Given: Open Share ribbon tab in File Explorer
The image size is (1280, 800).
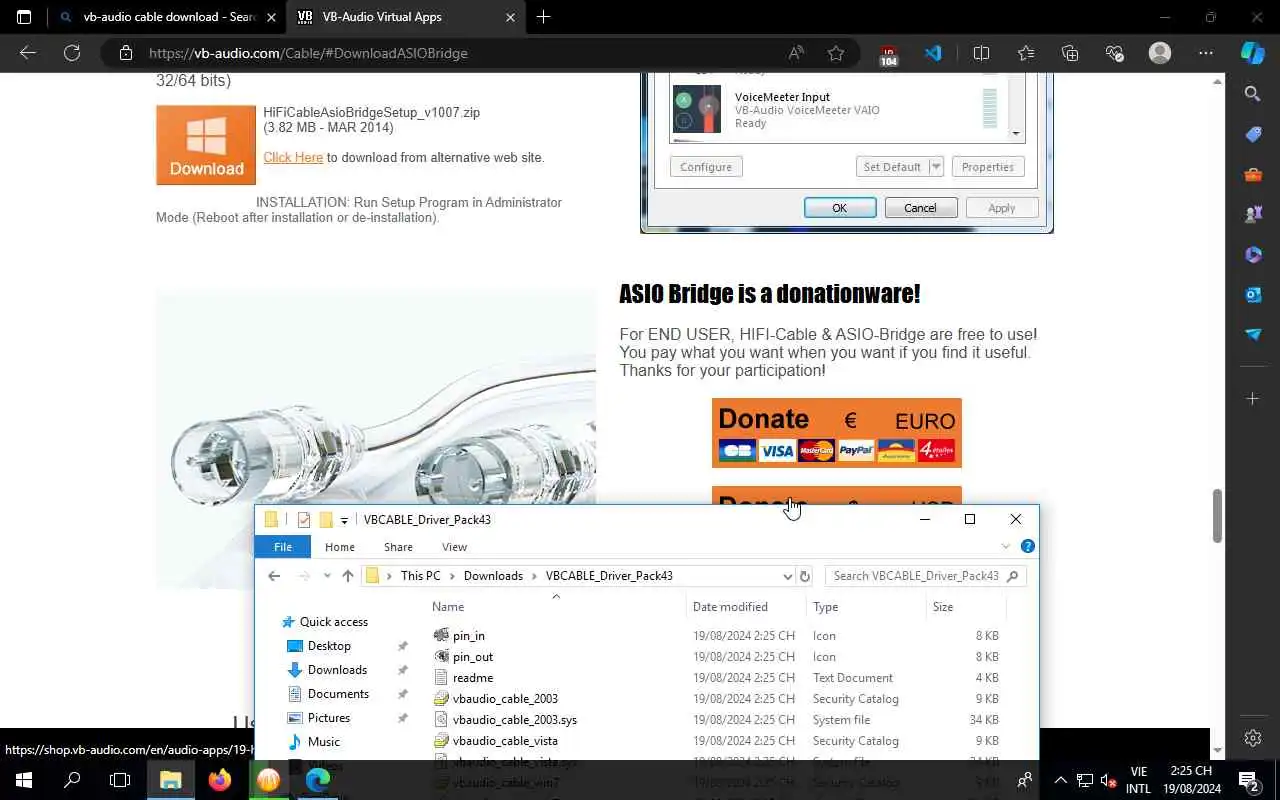Looking at the screenshot, I should (398, 547).
